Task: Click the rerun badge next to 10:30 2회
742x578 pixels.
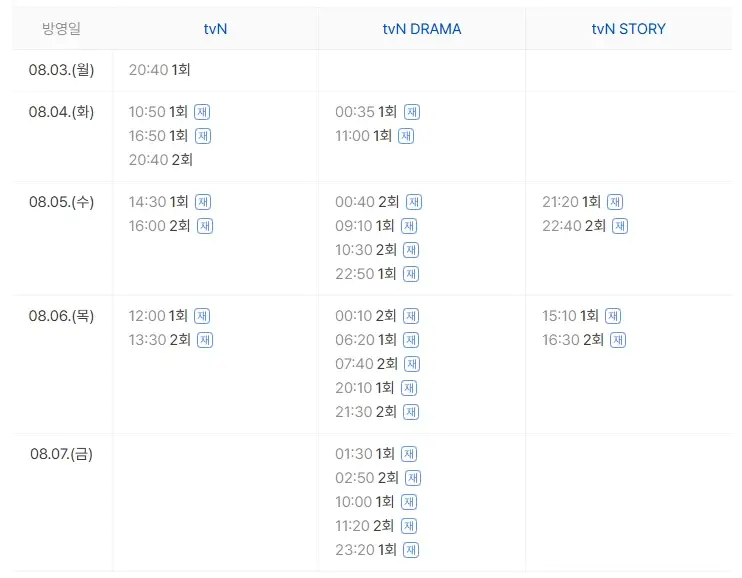Action: pos(411,249)
